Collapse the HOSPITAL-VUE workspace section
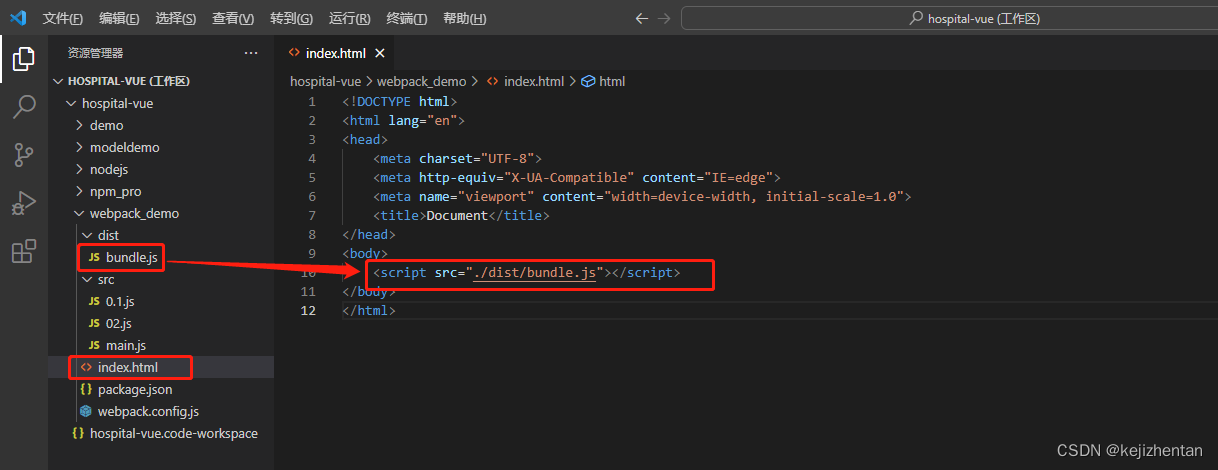Image resolution: width=1218 pixels, height=470 pixels. point(161,81)
